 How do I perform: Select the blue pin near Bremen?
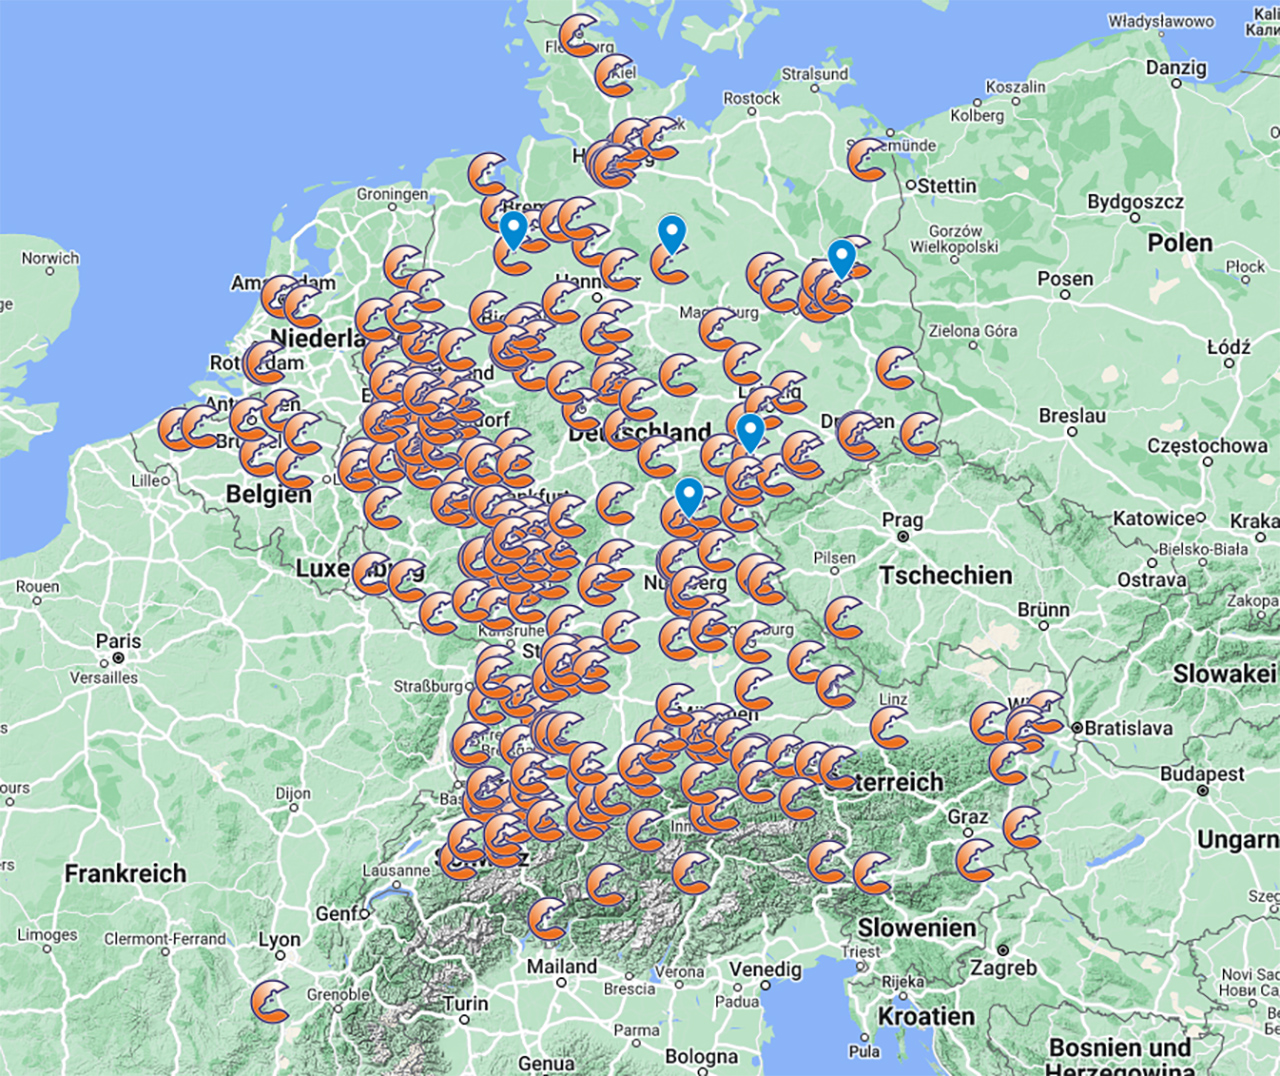513,230
